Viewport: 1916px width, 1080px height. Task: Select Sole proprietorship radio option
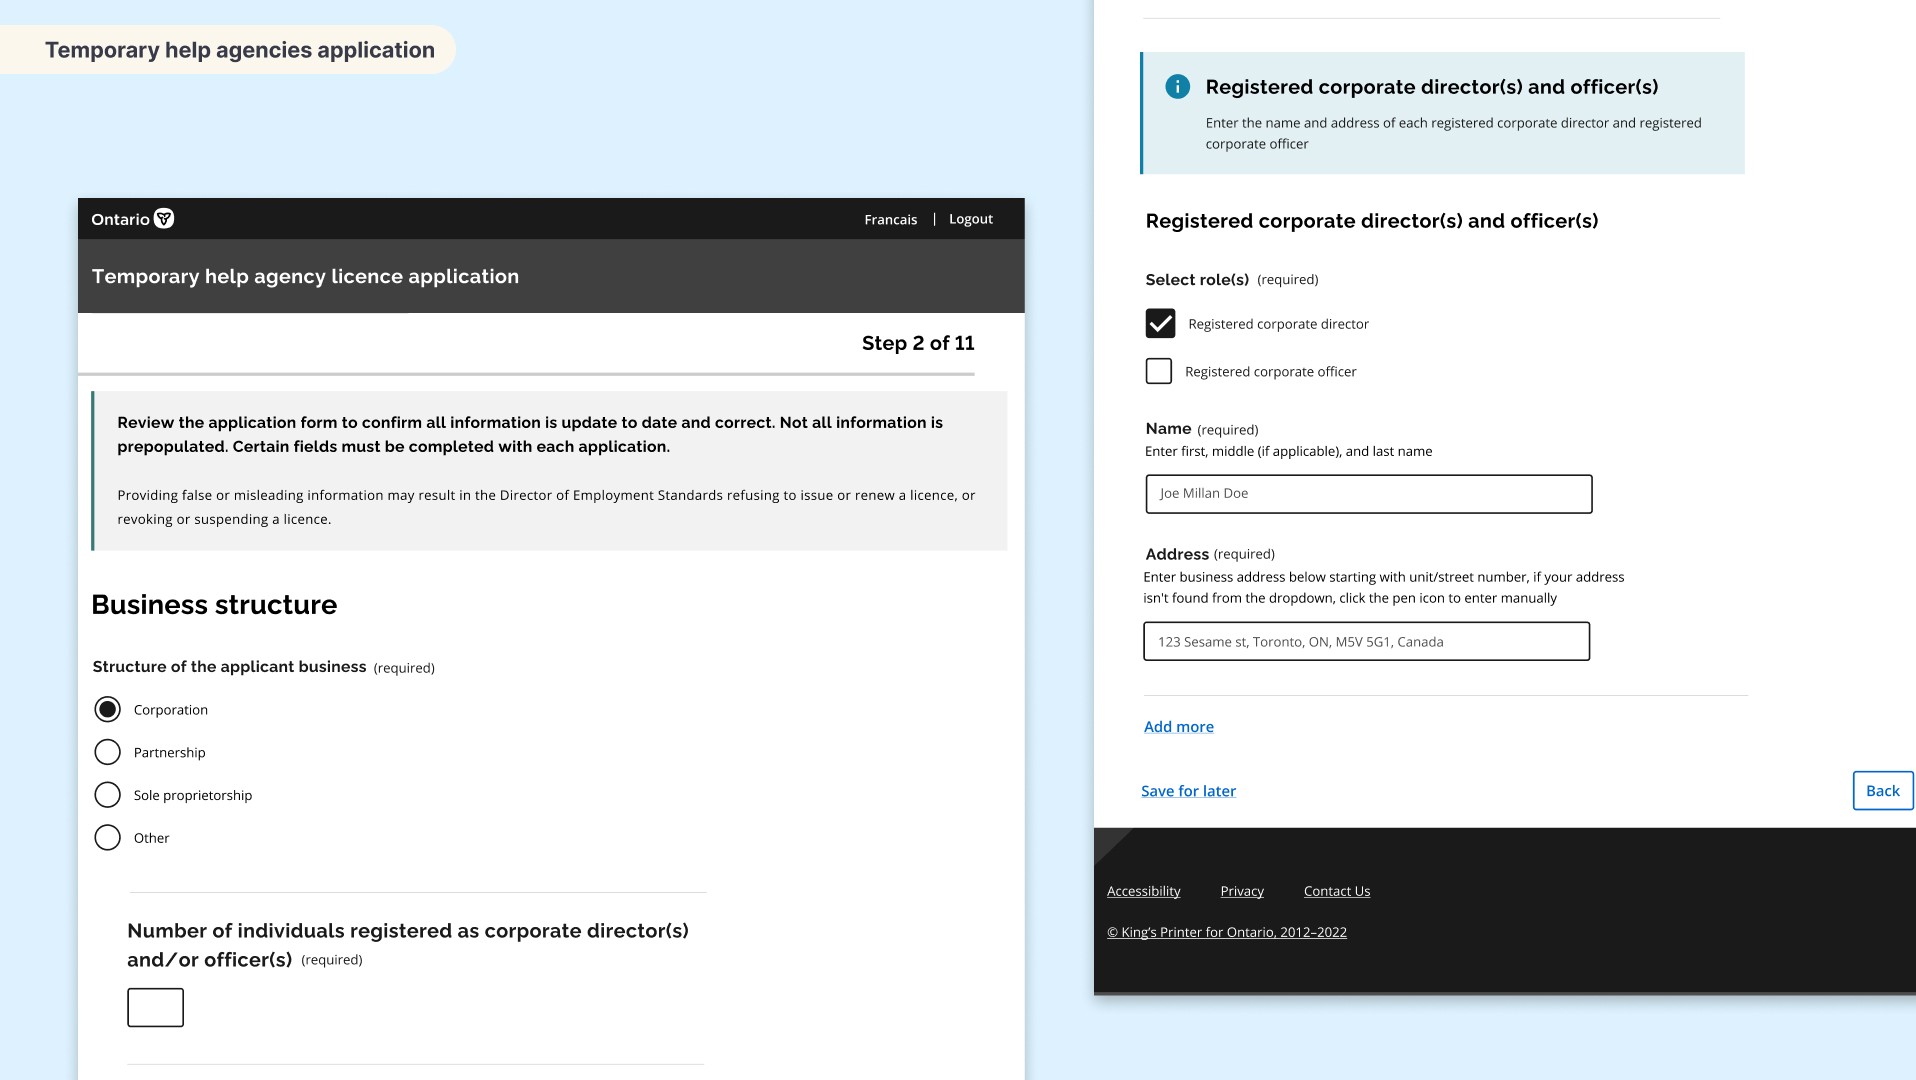(107, 795)
